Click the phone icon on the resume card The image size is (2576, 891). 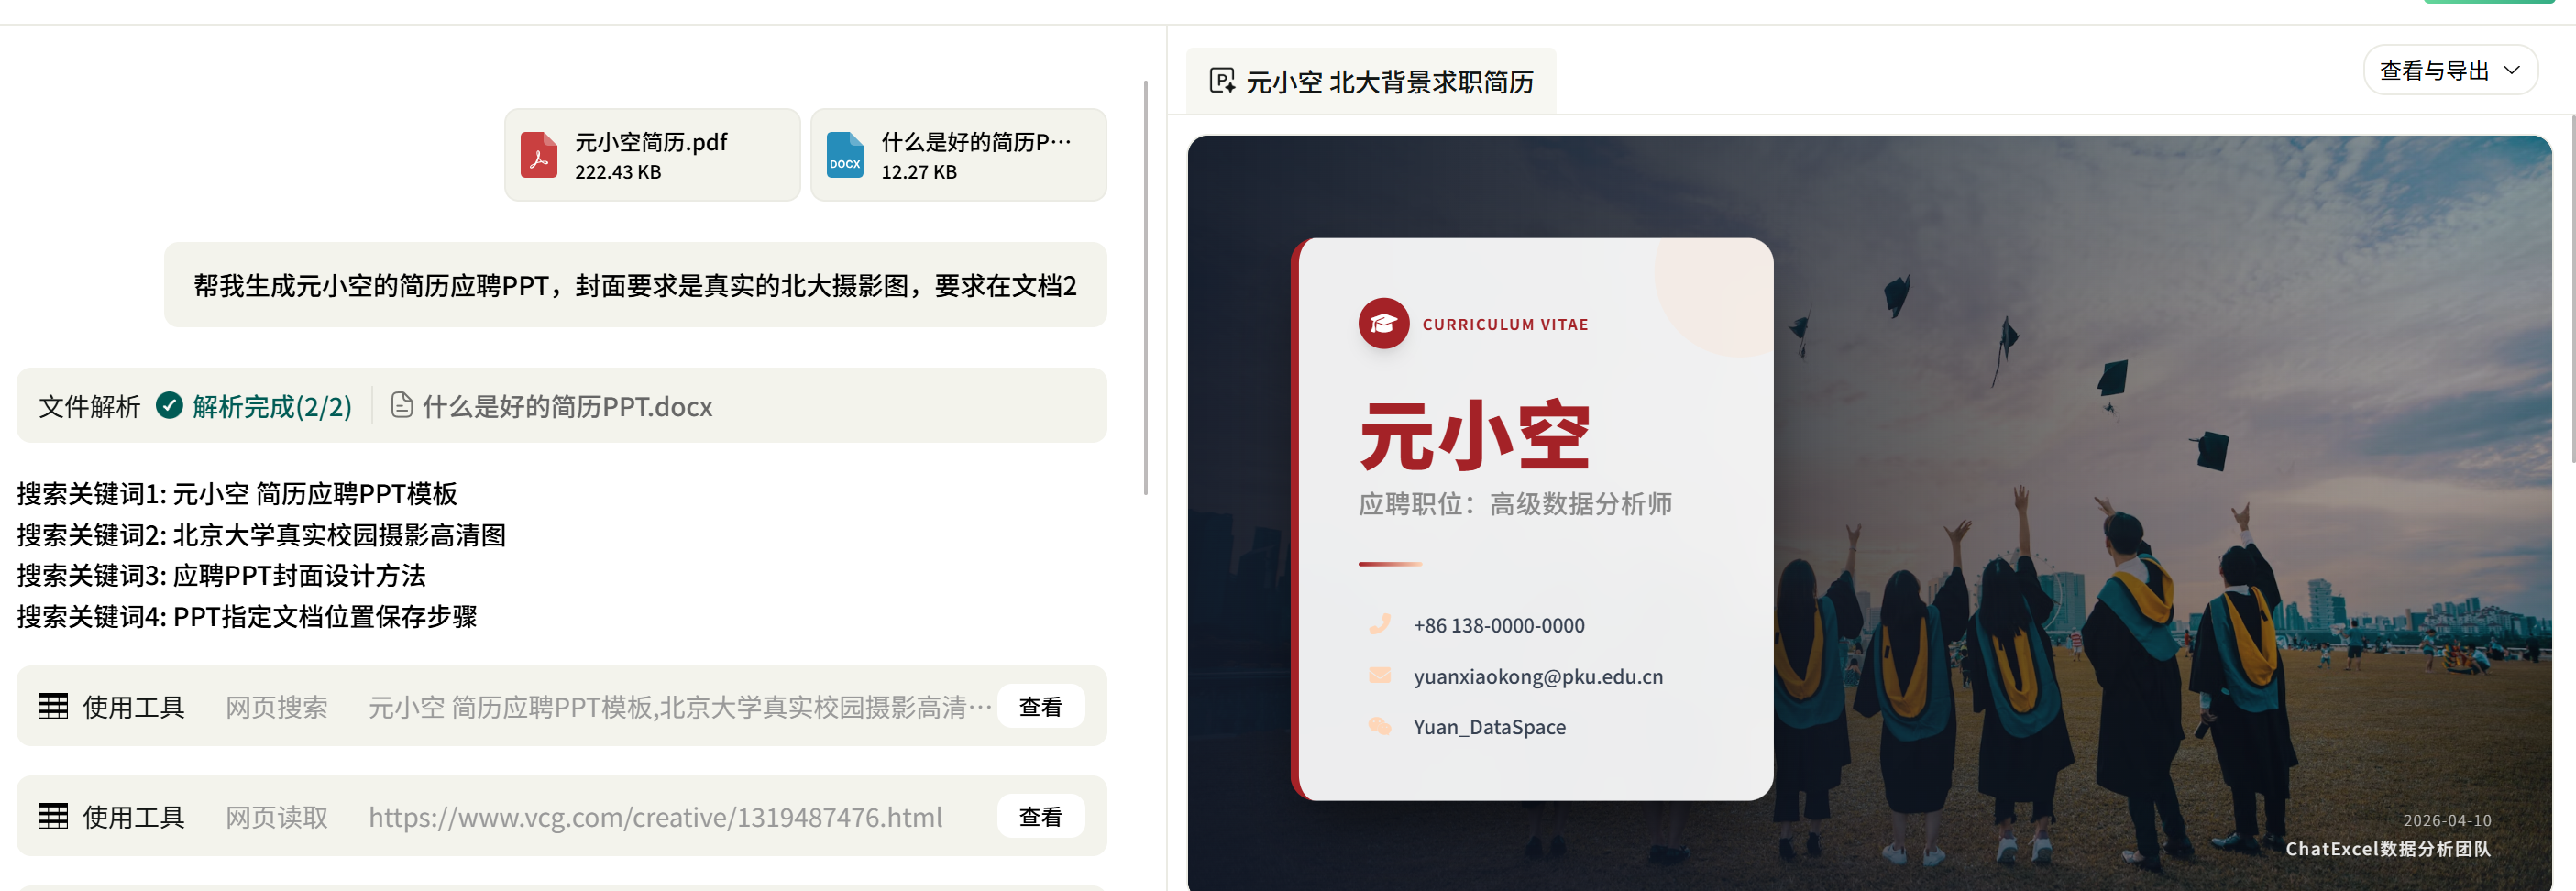click(x=1381, y=624)
